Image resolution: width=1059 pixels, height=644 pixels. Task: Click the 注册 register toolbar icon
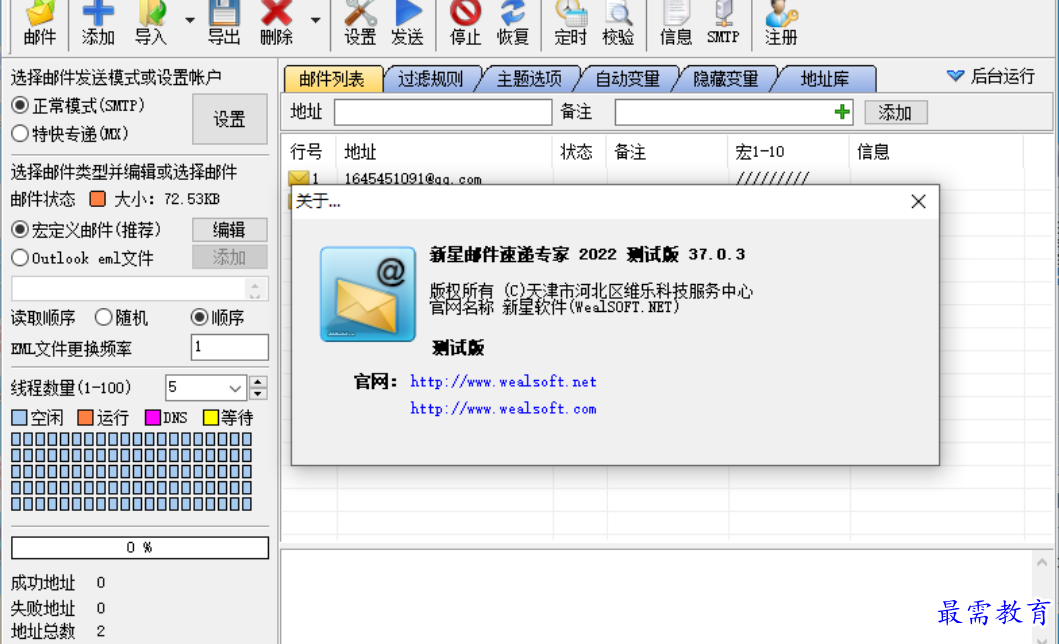coord(781,24)
